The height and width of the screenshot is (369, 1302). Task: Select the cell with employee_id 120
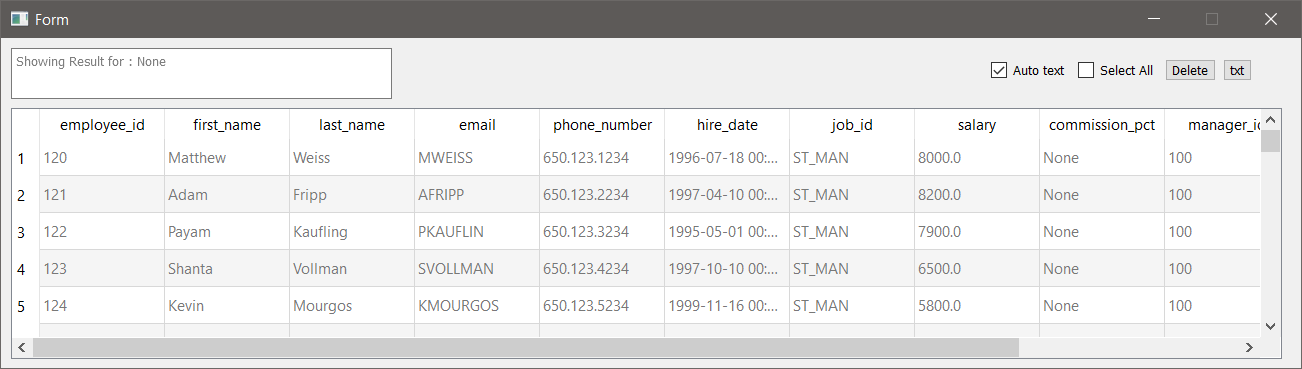pos(102,158)
